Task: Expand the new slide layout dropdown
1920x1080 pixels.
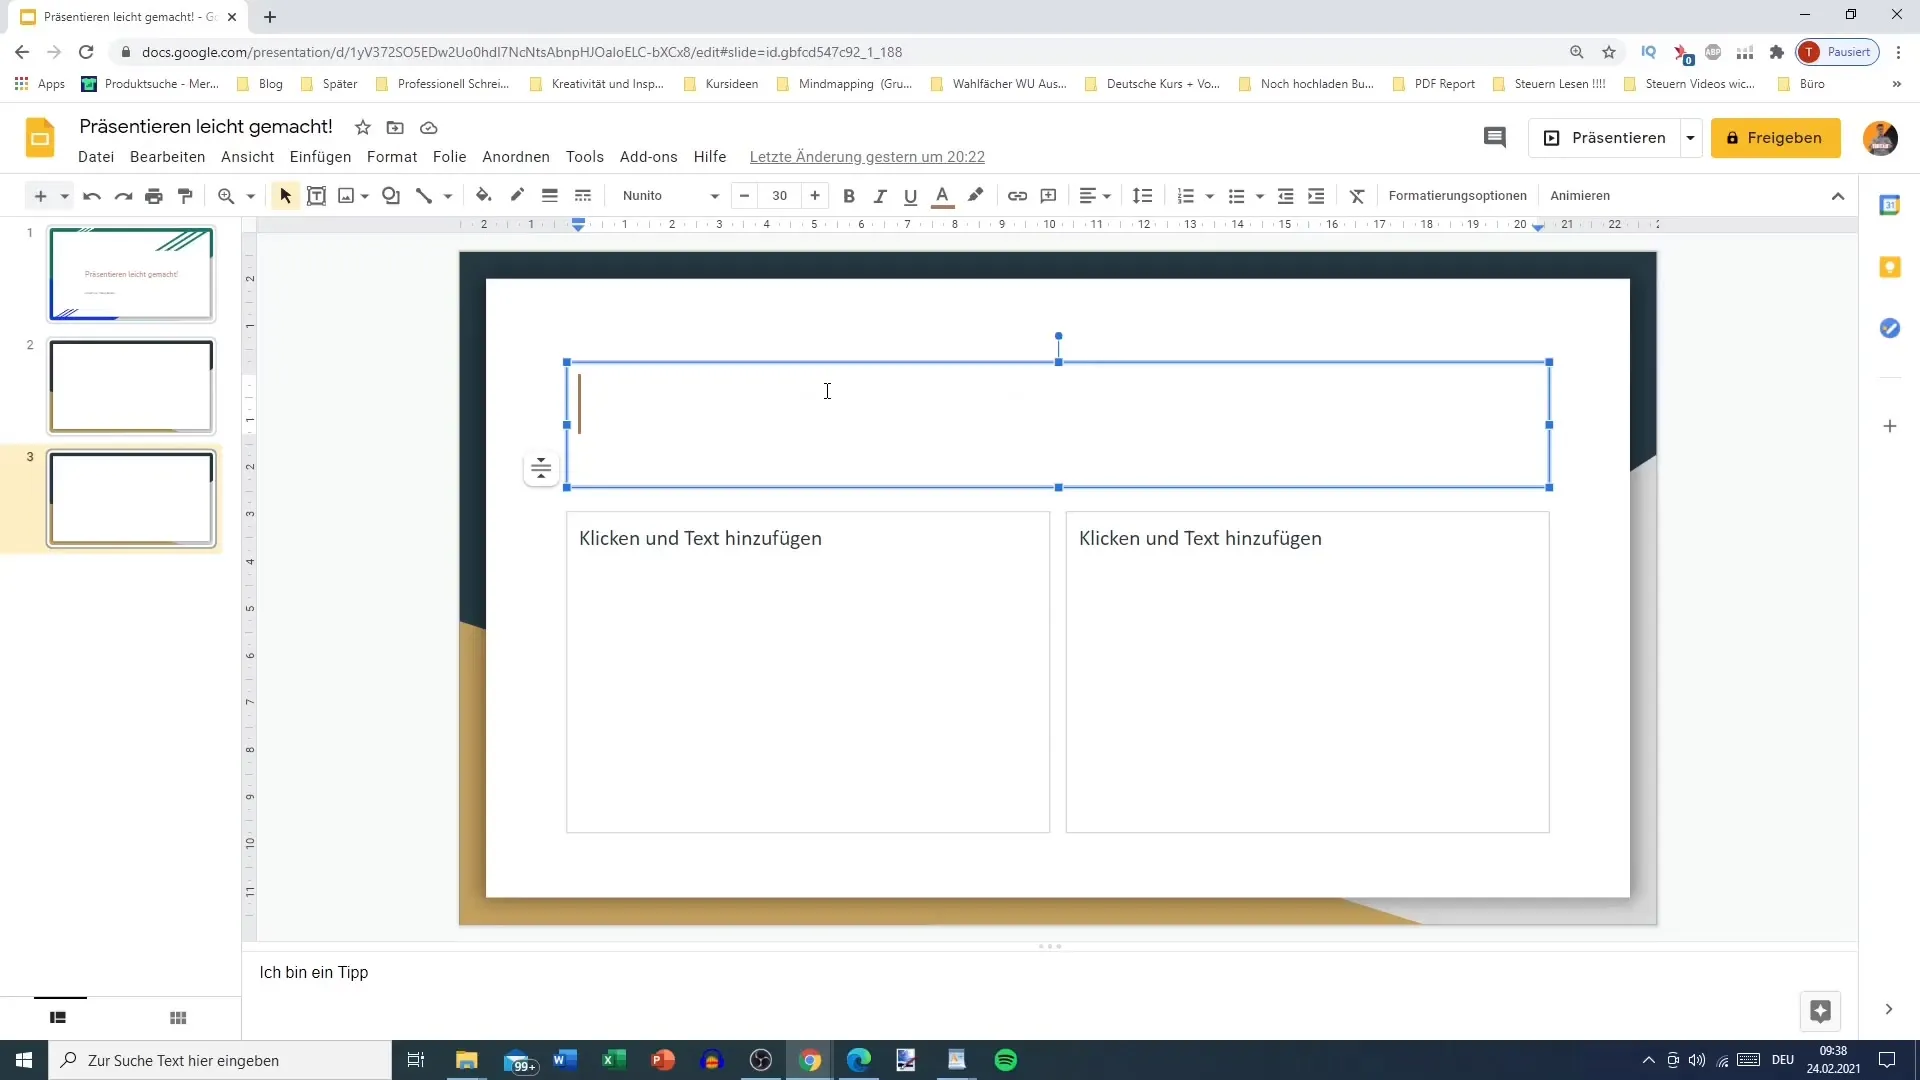Action: (64, 197)
